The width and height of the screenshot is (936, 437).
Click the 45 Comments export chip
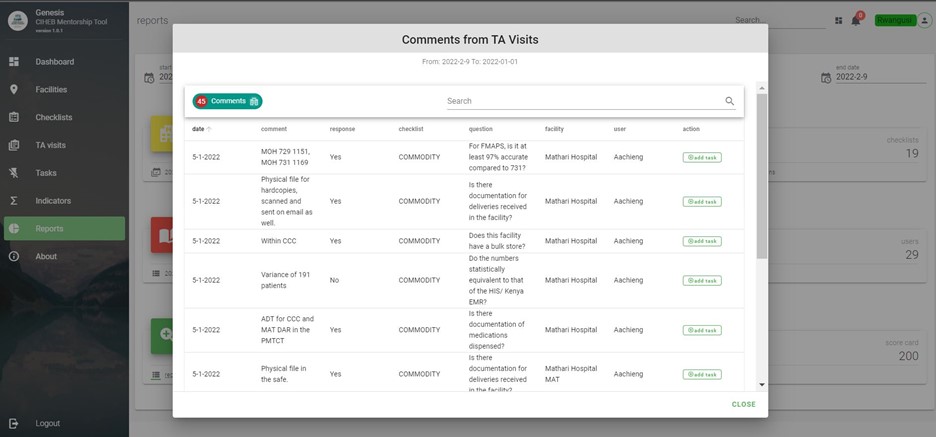click(227, 101)
